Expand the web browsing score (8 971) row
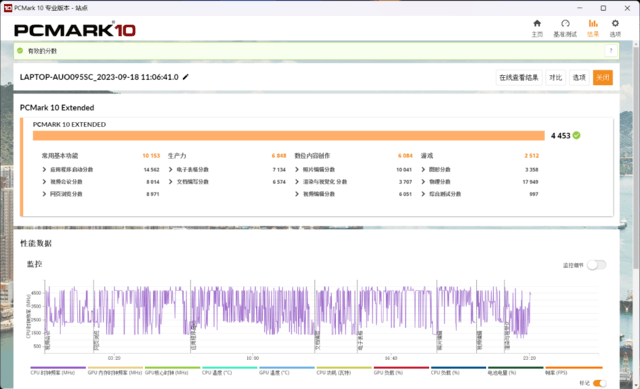640x389 pixels. tap(44, 194)
